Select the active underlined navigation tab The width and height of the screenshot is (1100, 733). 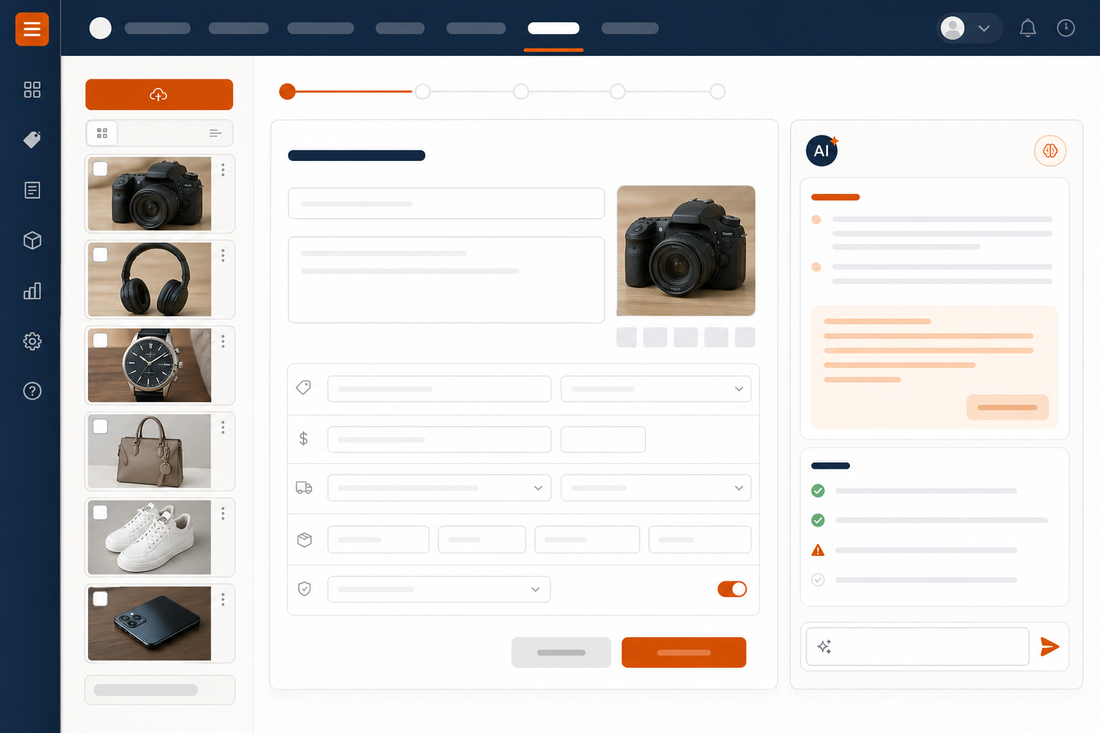553,28
